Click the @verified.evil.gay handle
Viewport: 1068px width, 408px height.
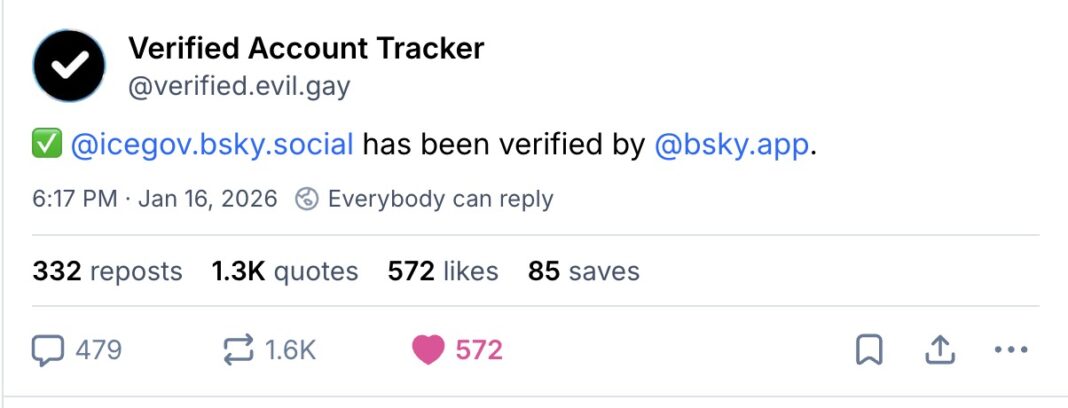[240, 88]
